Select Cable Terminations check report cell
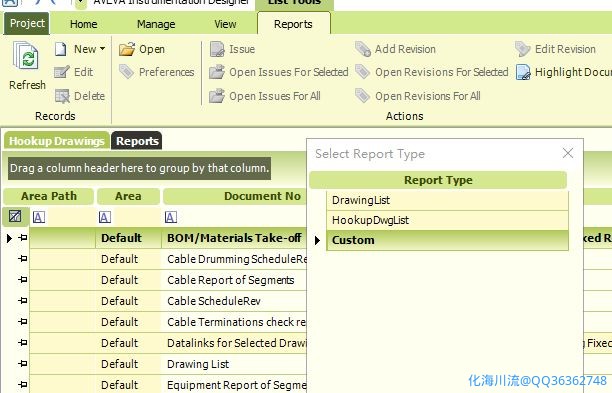The image size is (612, 393). [234, 322]
